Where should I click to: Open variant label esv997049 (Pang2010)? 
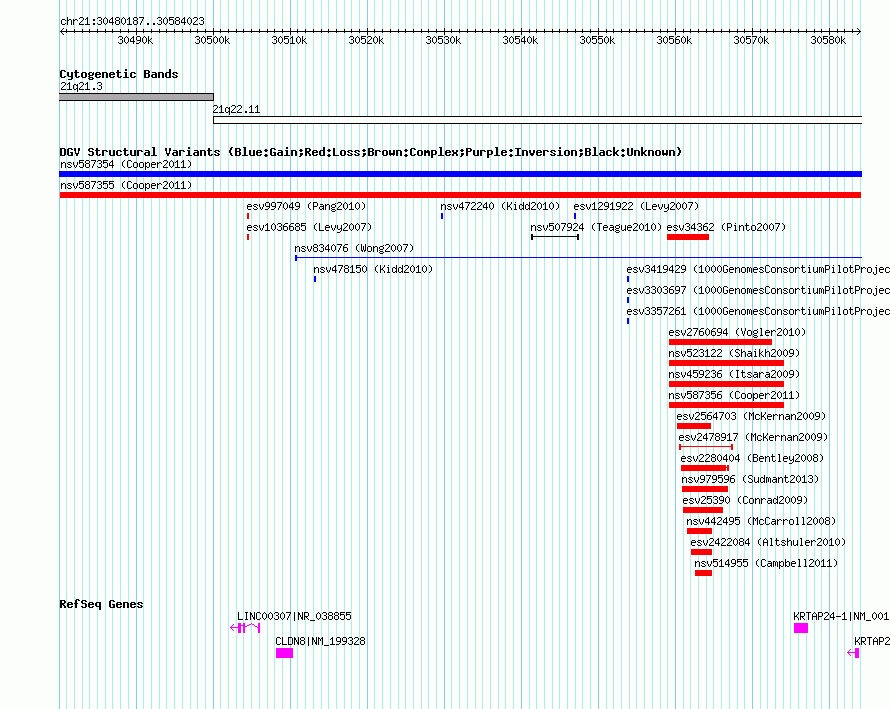click(x=306, y=206)
